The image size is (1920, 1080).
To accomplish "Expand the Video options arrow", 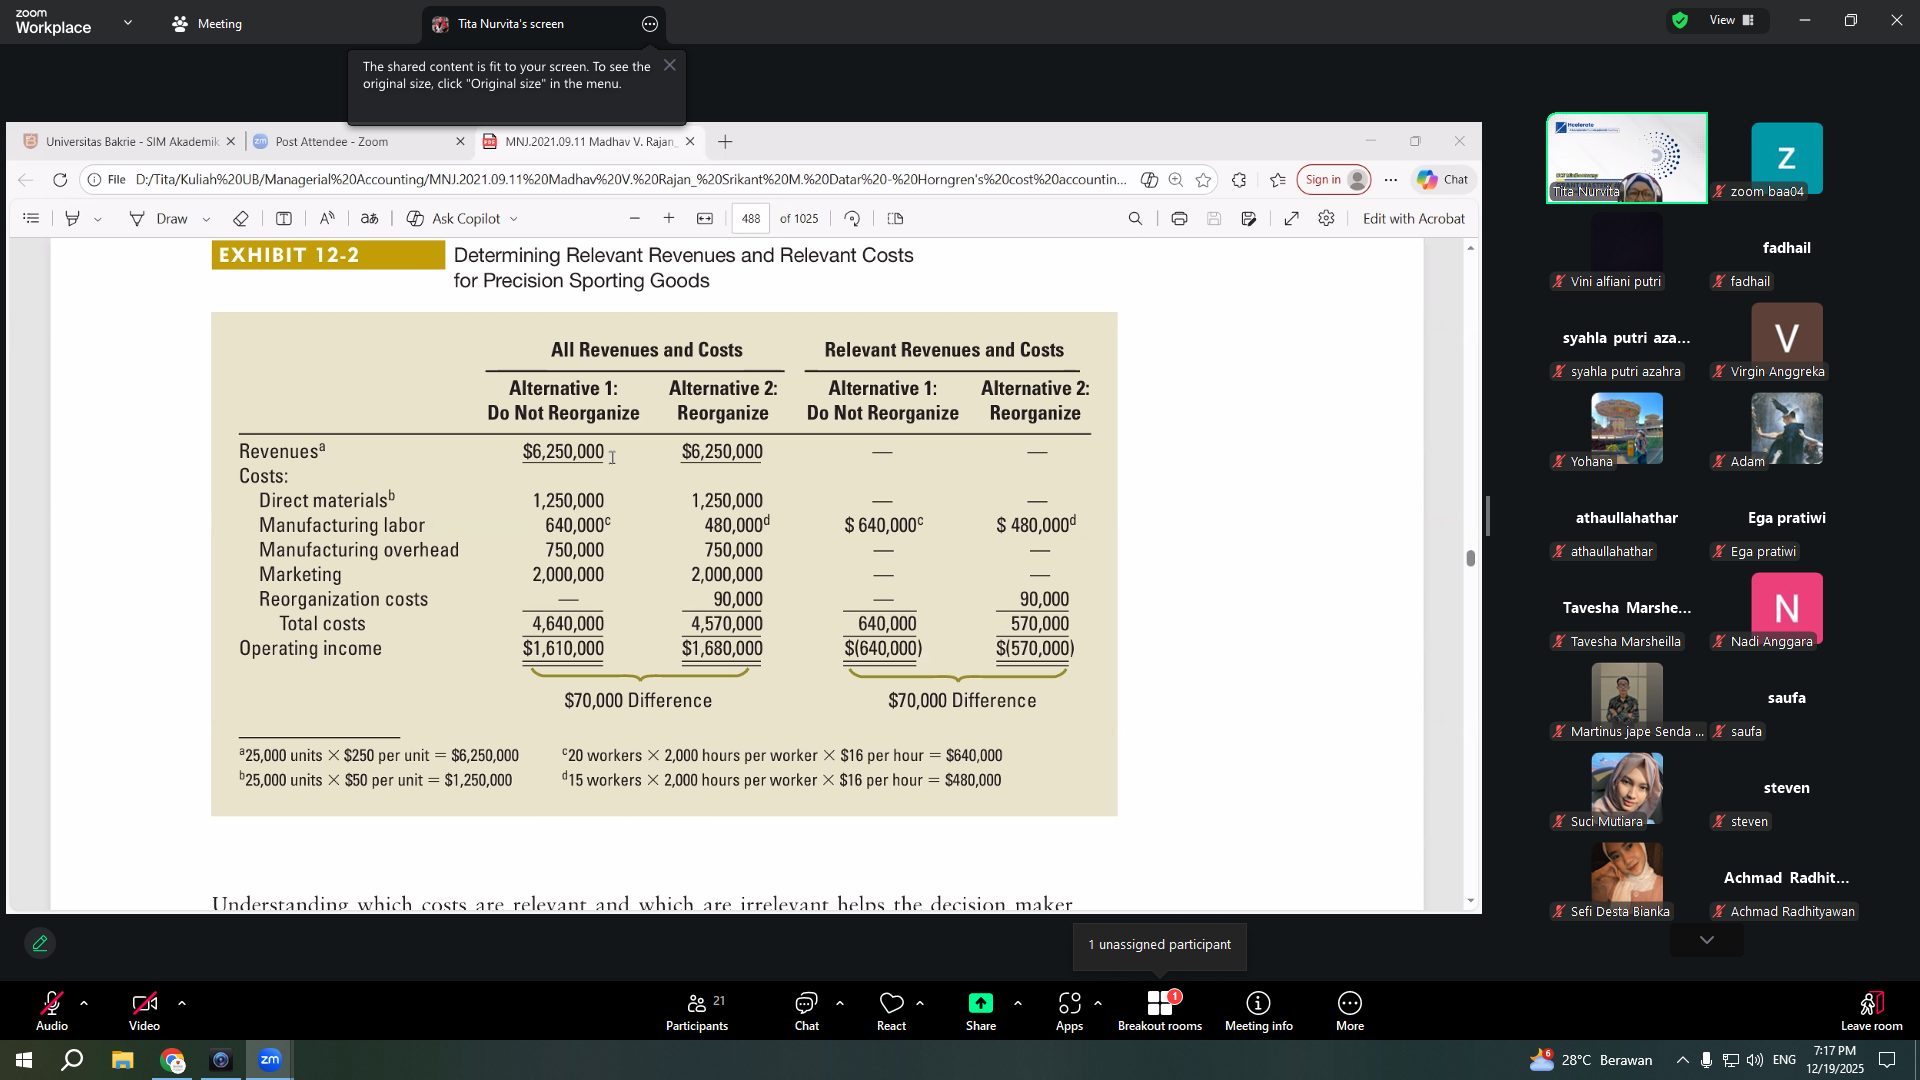I will pos(182,1002).
